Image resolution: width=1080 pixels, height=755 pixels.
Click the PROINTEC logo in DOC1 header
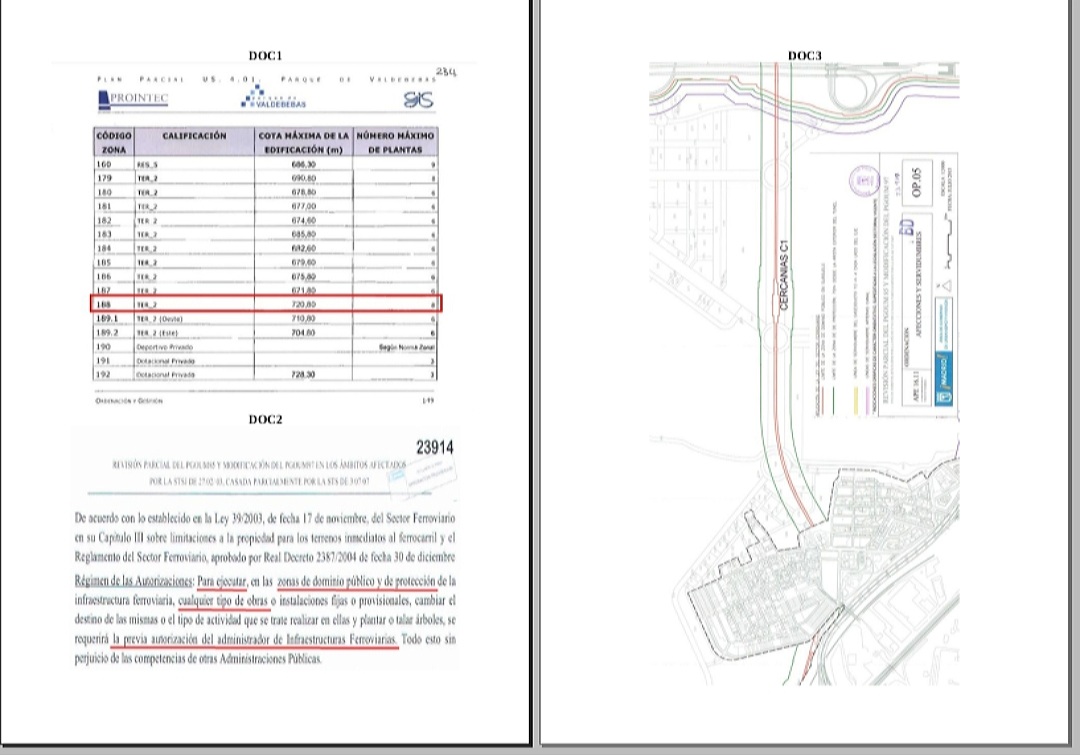[x=134, y=99]
